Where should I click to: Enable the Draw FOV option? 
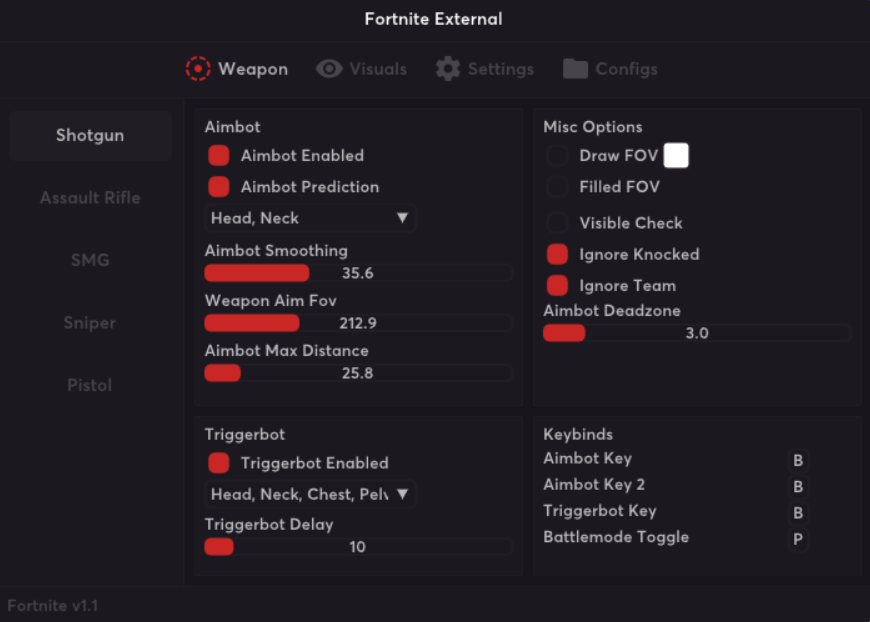click(x=557, y=155)
